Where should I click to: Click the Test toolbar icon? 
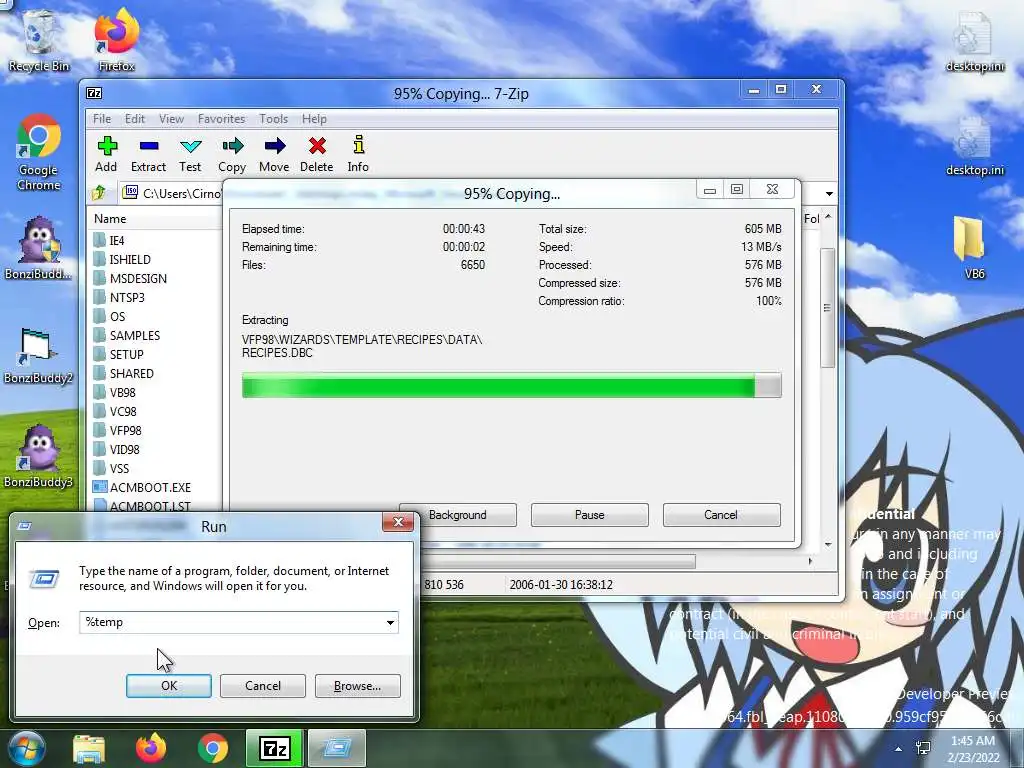190,154
